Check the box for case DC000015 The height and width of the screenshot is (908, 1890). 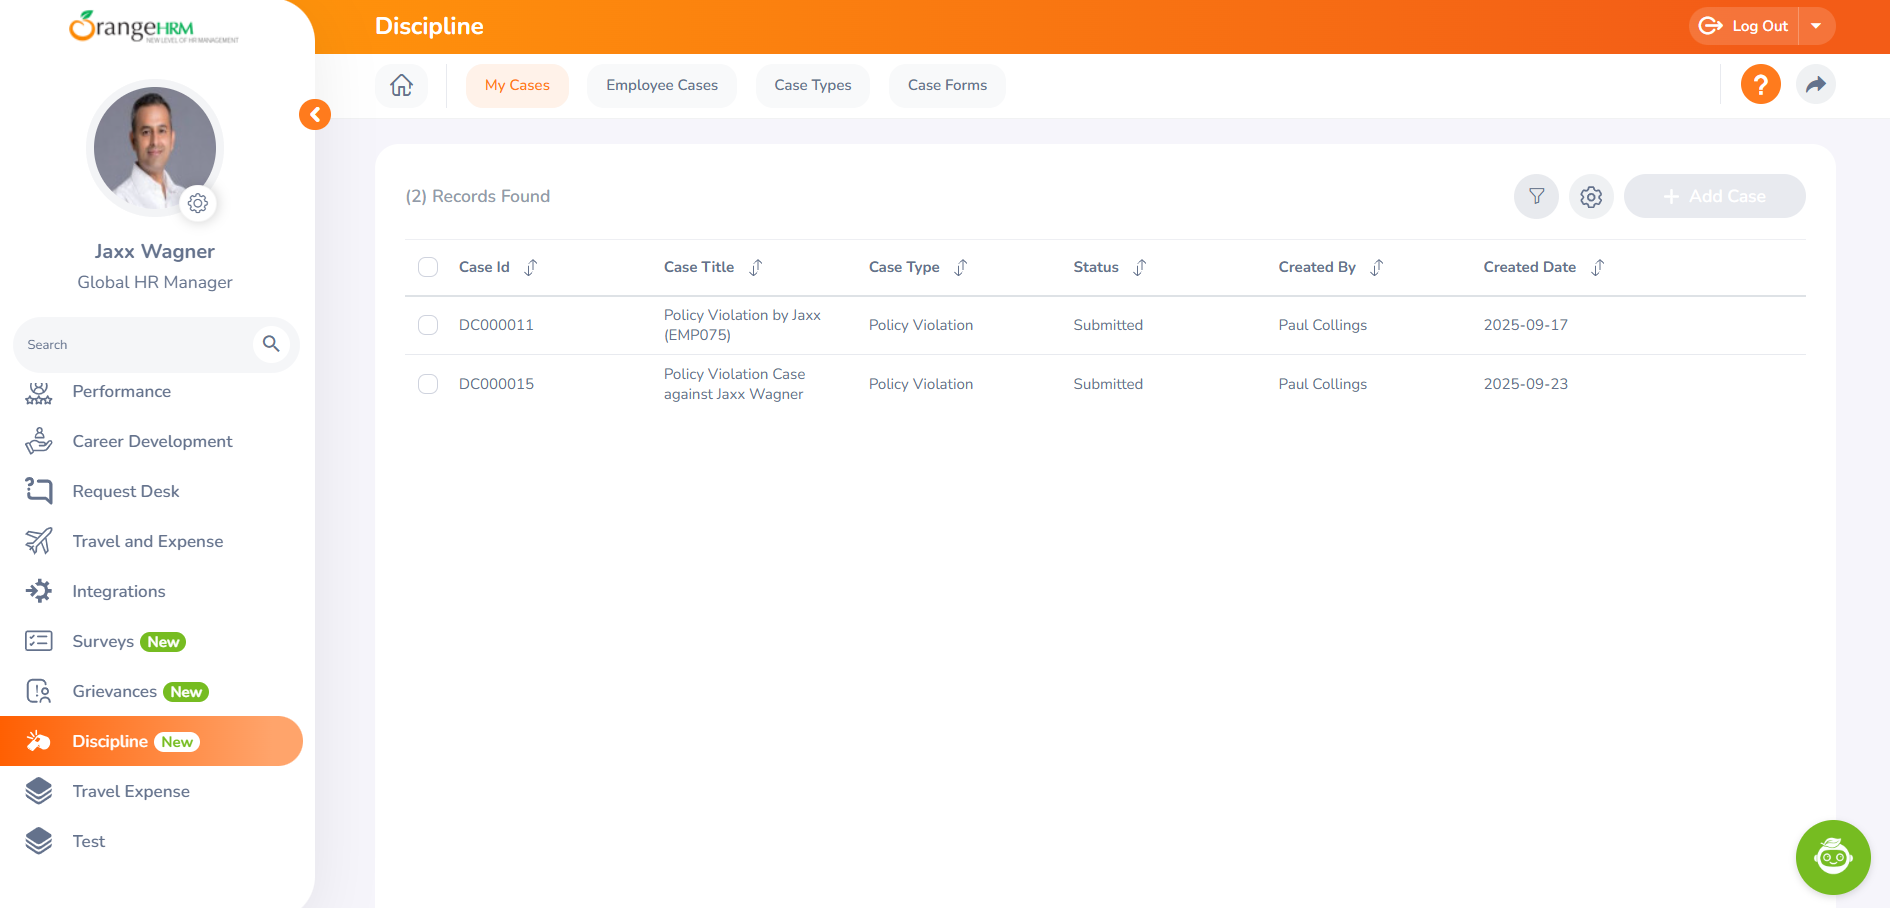coord(428,384)
